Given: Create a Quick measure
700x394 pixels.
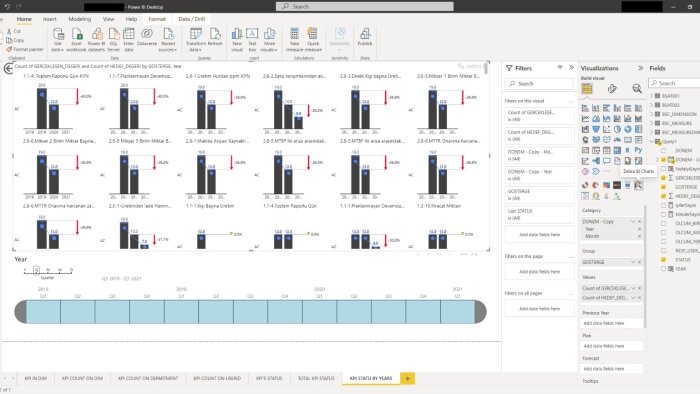Looking at the screenshot, I should (x=313, y=39).
